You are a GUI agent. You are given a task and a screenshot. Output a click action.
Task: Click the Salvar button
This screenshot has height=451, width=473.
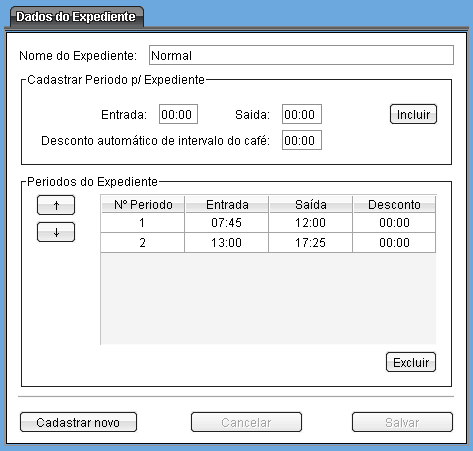[x=402, y=422]
